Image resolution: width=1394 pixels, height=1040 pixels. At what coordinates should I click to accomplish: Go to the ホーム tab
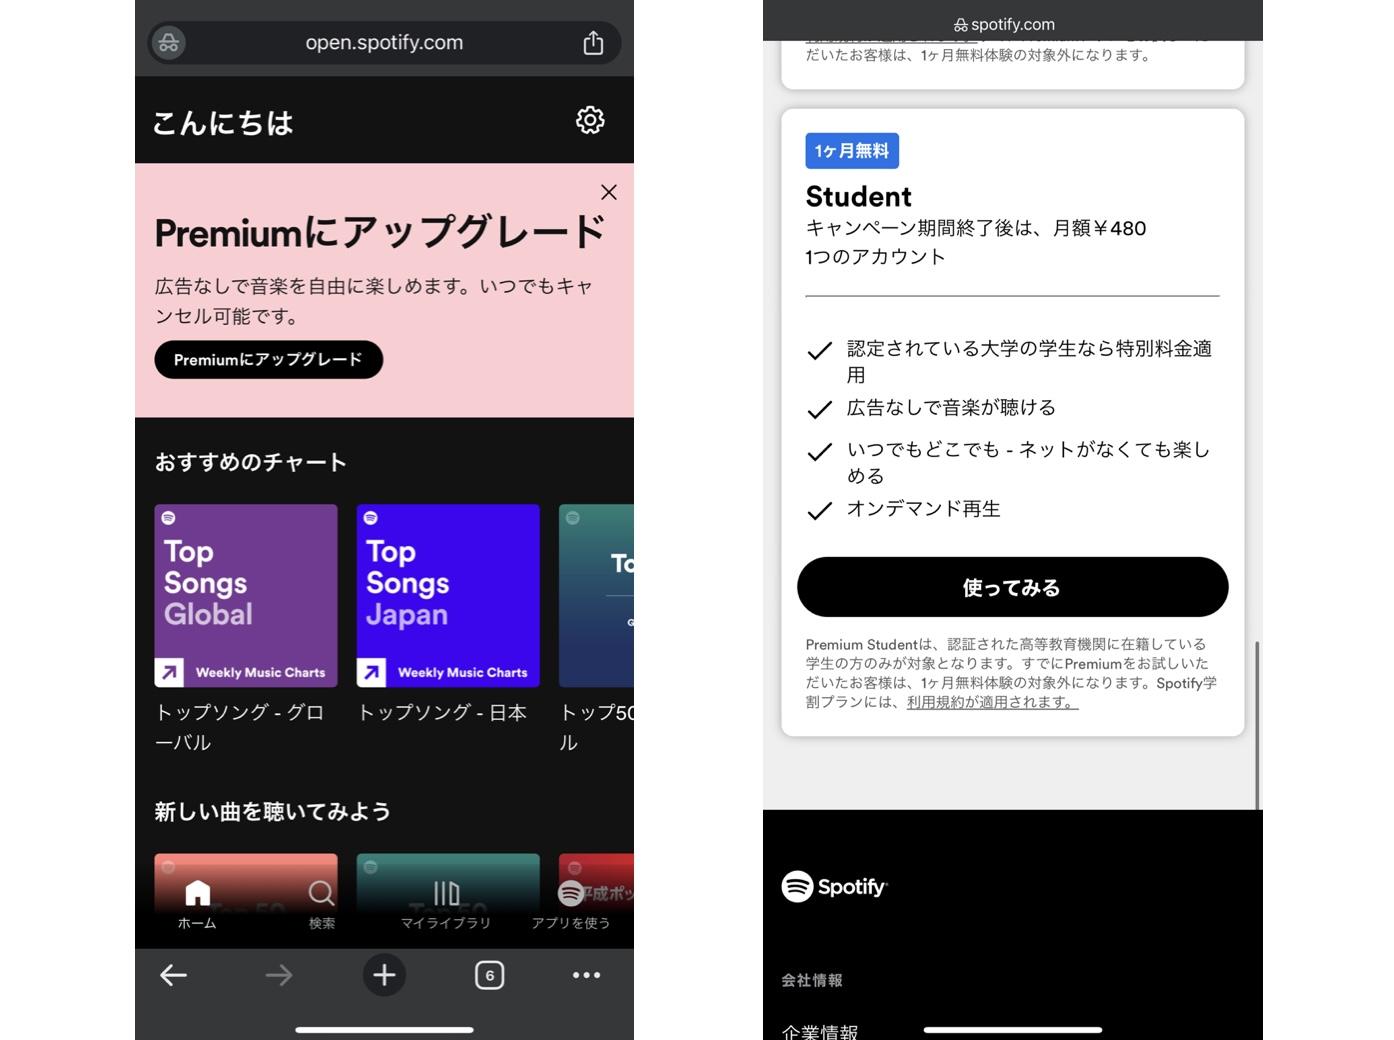tap(197, 905)
